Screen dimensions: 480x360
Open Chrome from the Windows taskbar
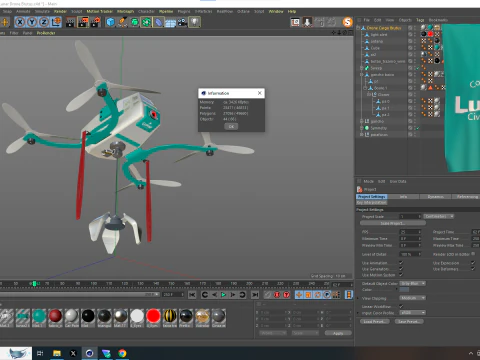[122, 353]
